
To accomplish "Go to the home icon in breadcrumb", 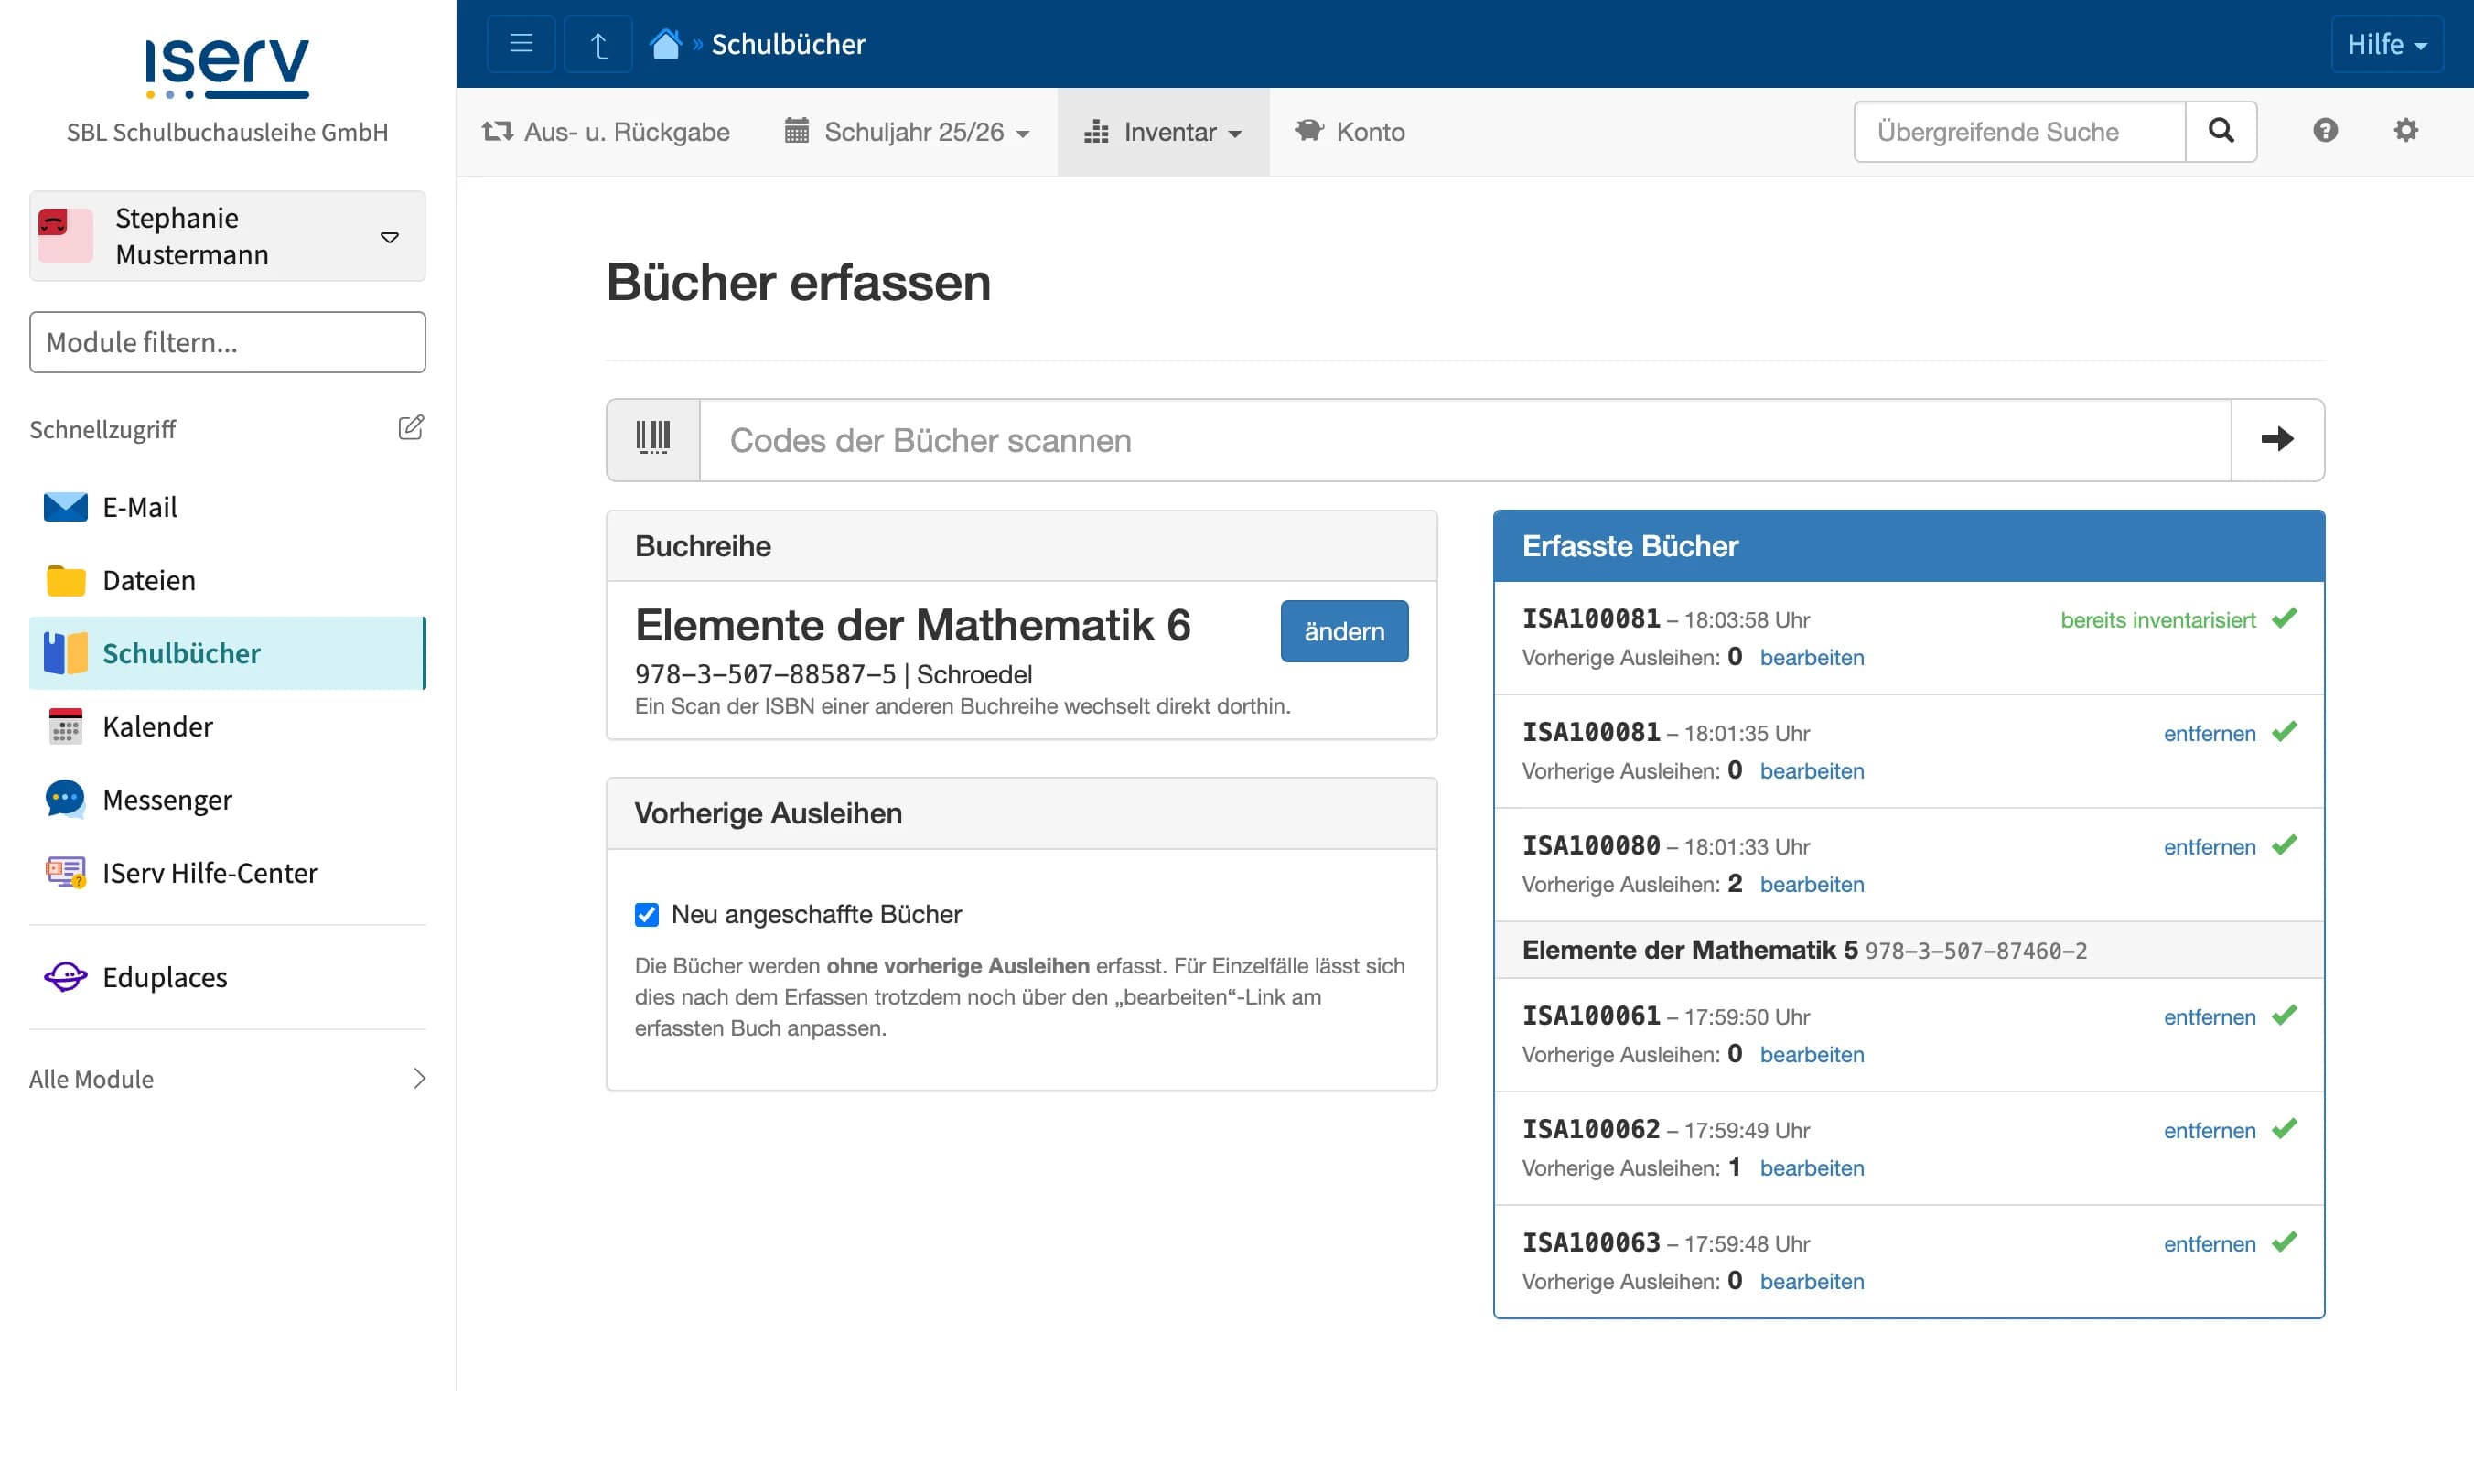I will point(665,44).
